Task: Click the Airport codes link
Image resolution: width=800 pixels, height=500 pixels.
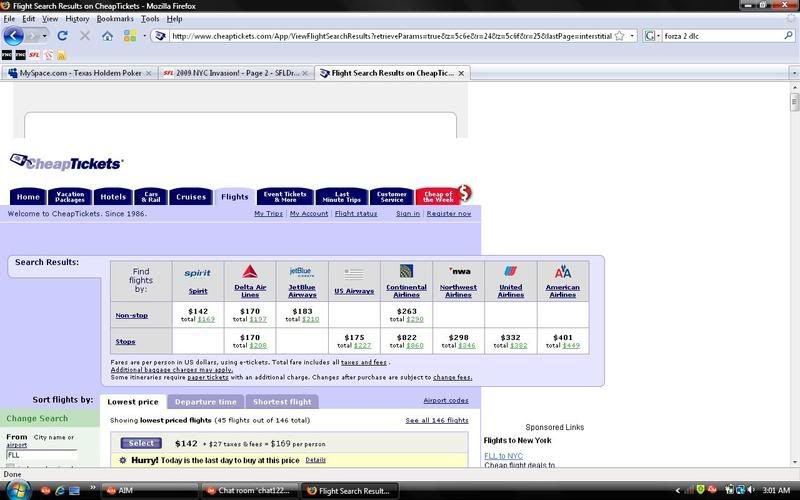Action: [x=445, y=401]
